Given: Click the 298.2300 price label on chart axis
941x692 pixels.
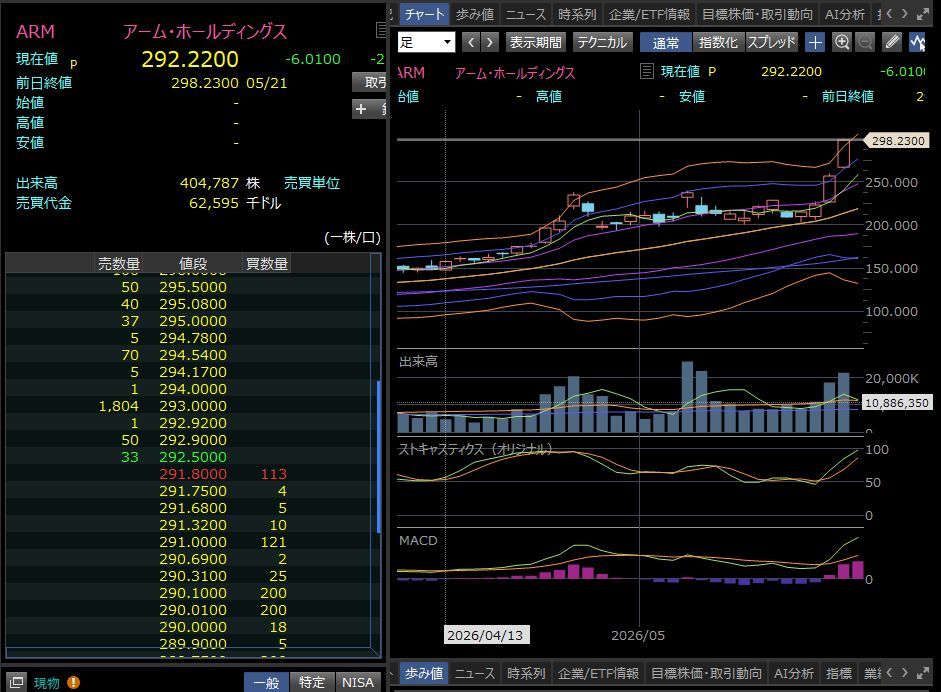Looking at the screenshot, I should 897,141.
